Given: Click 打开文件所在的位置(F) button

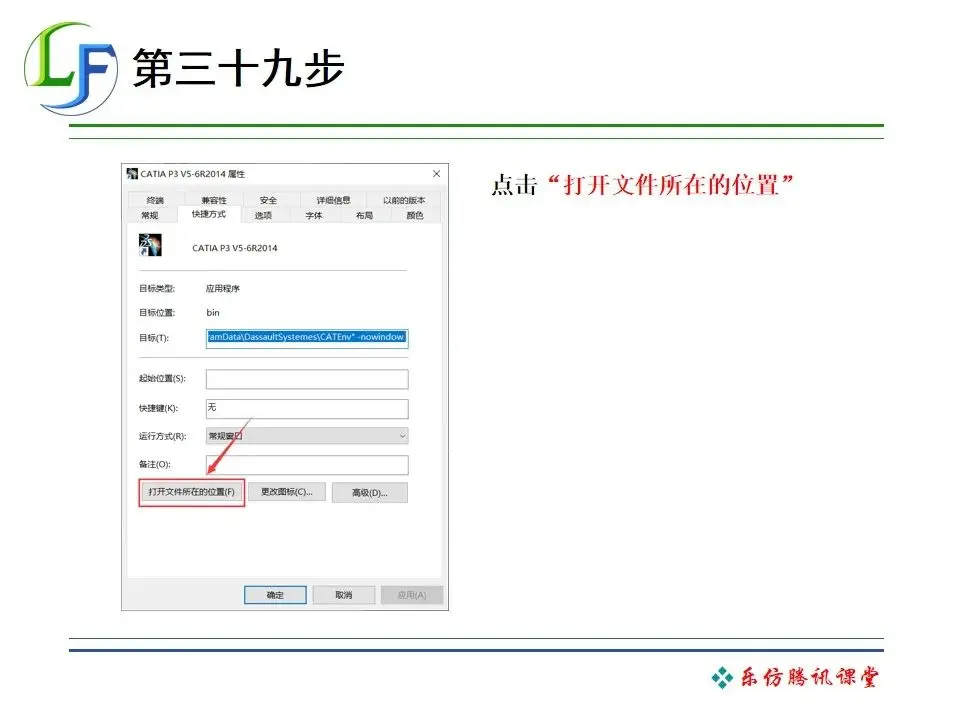Looking at the screenshot, I should (192, 492).
